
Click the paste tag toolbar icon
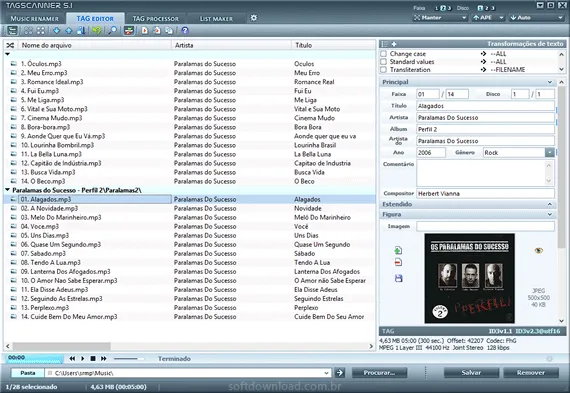[x=169, y=31]
